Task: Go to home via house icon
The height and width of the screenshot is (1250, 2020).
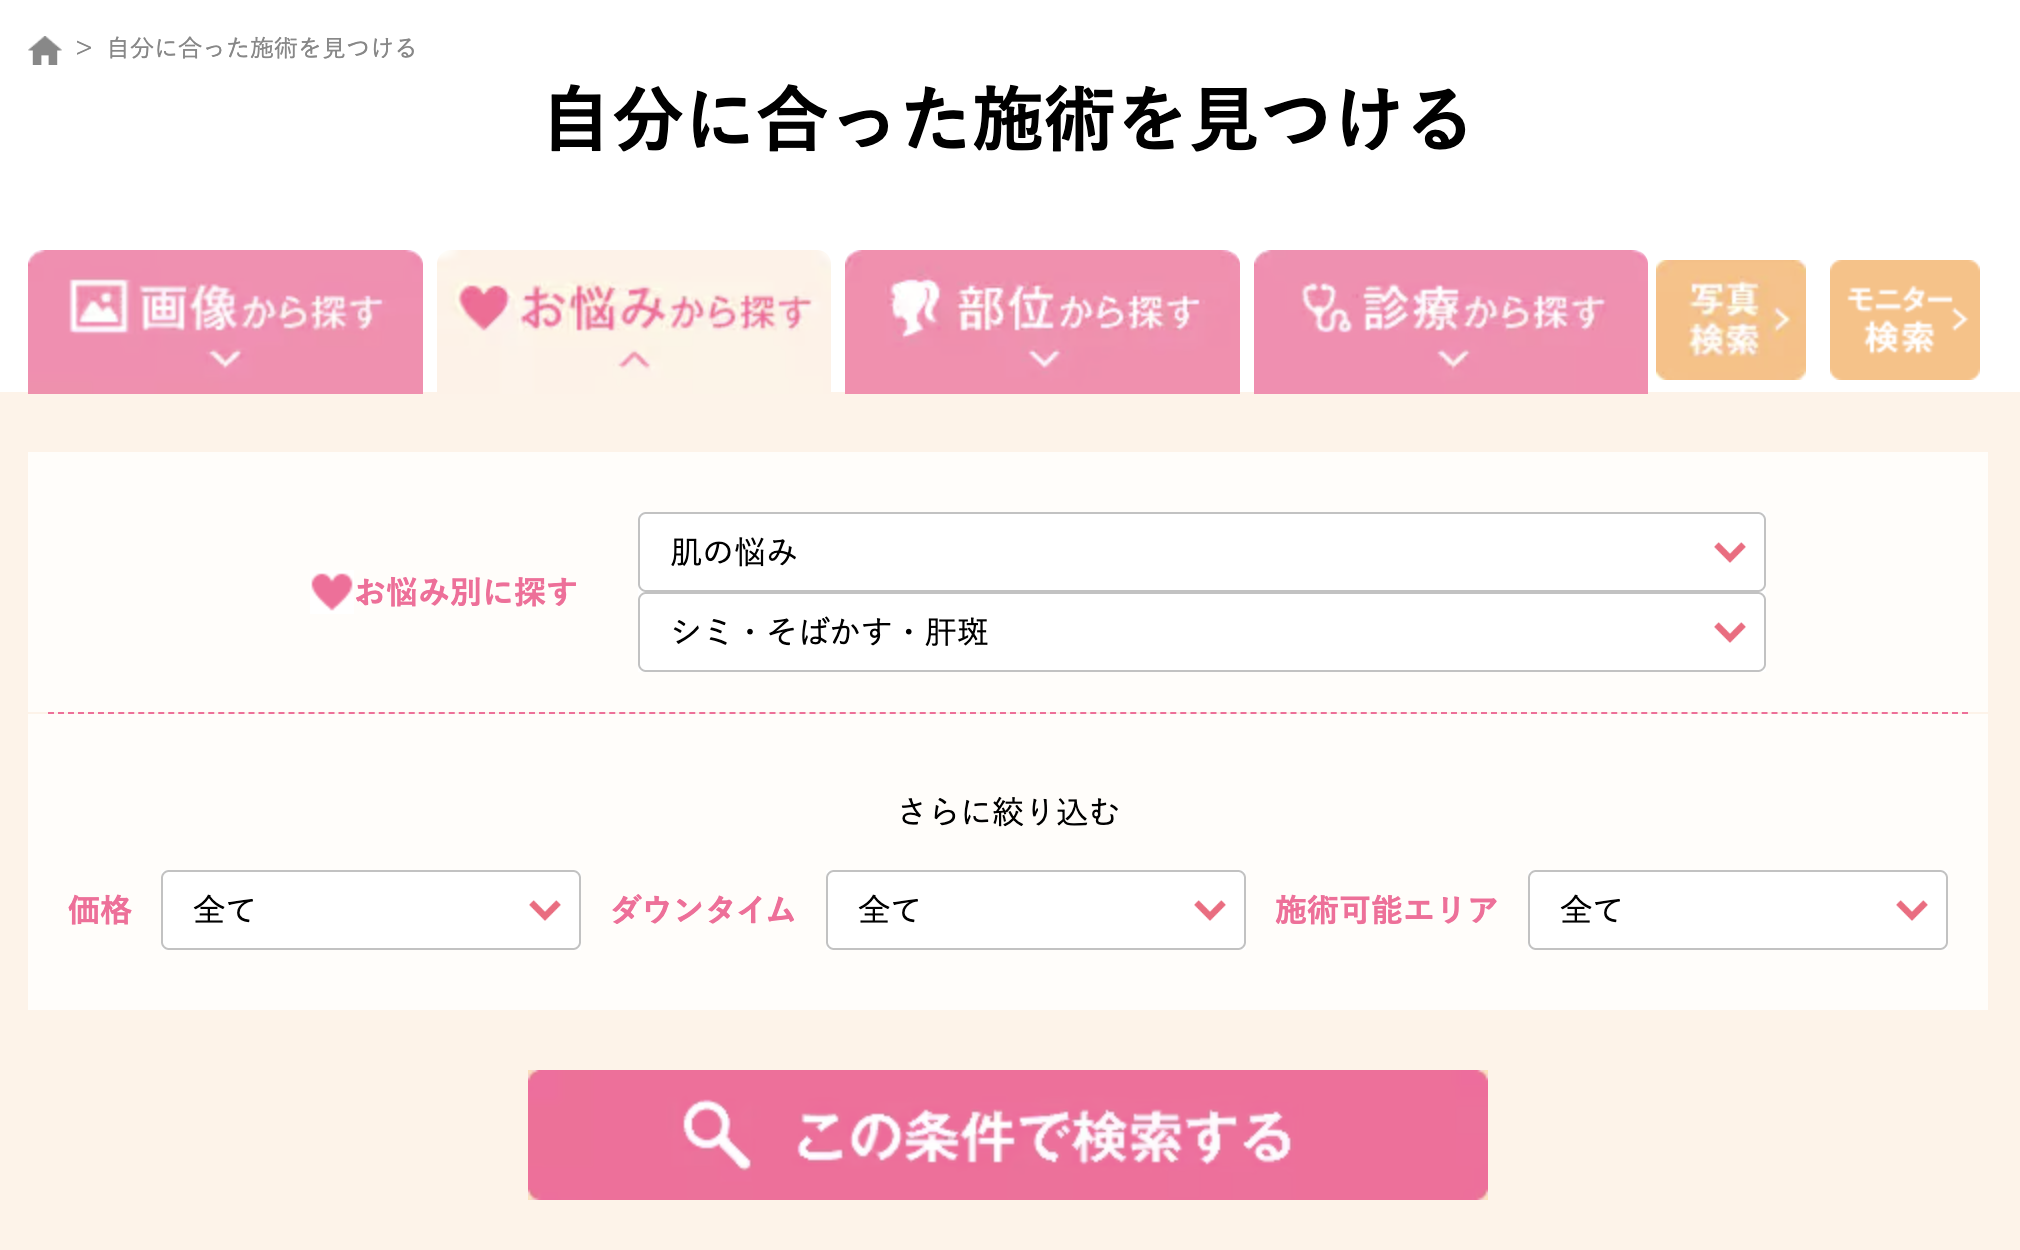Action: tap(45, 50)
